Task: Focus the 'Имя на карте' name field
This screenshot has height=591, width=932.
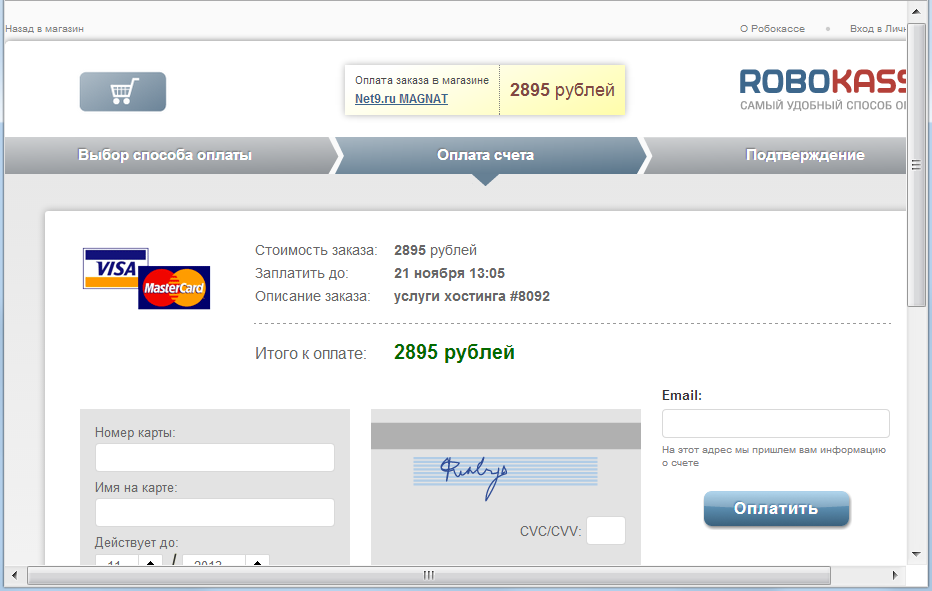Action: pos(215,513)
